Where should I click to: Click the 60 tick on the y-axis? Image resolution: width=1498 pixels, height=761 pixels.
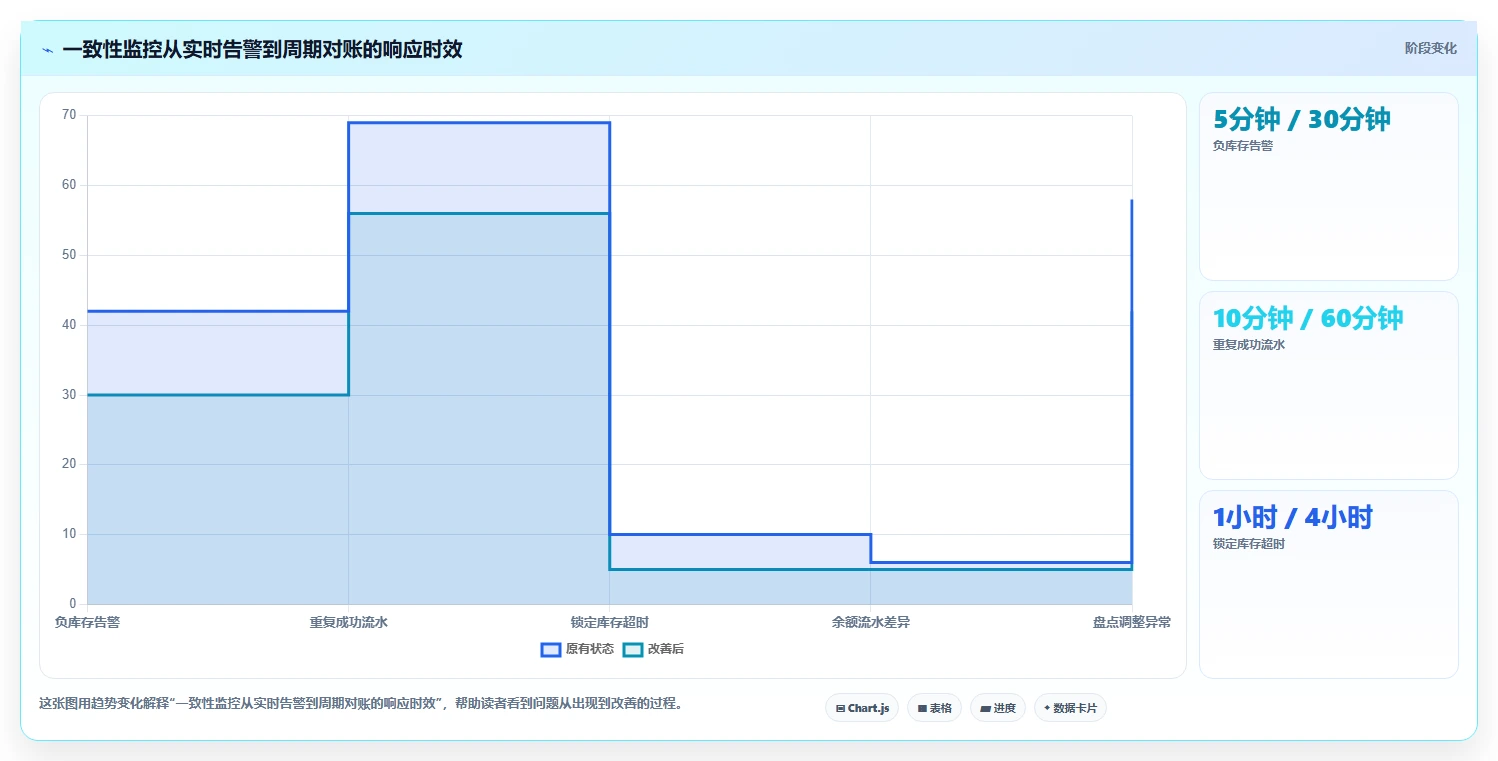69,185
